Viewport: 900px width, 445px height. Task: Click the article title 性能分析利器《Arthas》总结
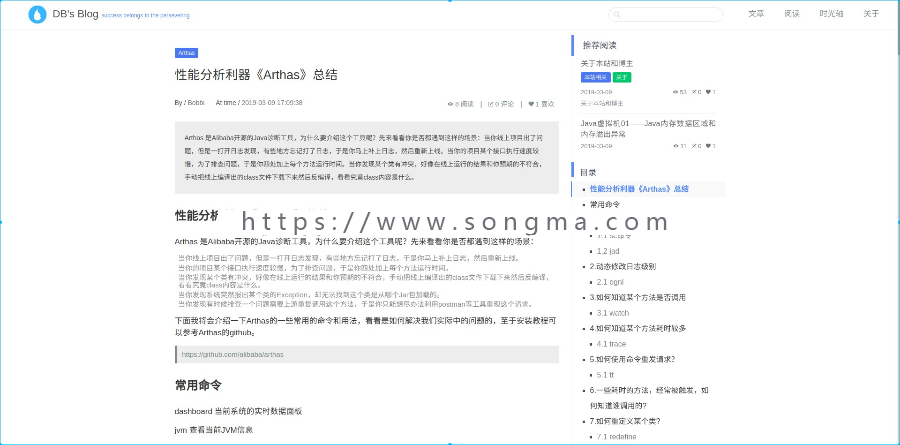[256, 75]
